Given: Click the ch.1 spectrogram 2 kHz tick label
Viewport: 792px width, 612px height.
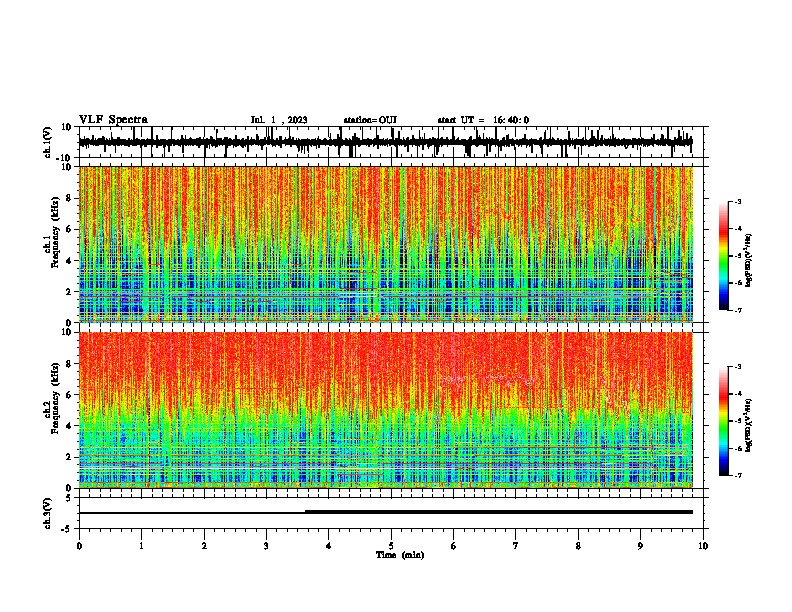Looking at the screenshot, I should pos(69,292).
